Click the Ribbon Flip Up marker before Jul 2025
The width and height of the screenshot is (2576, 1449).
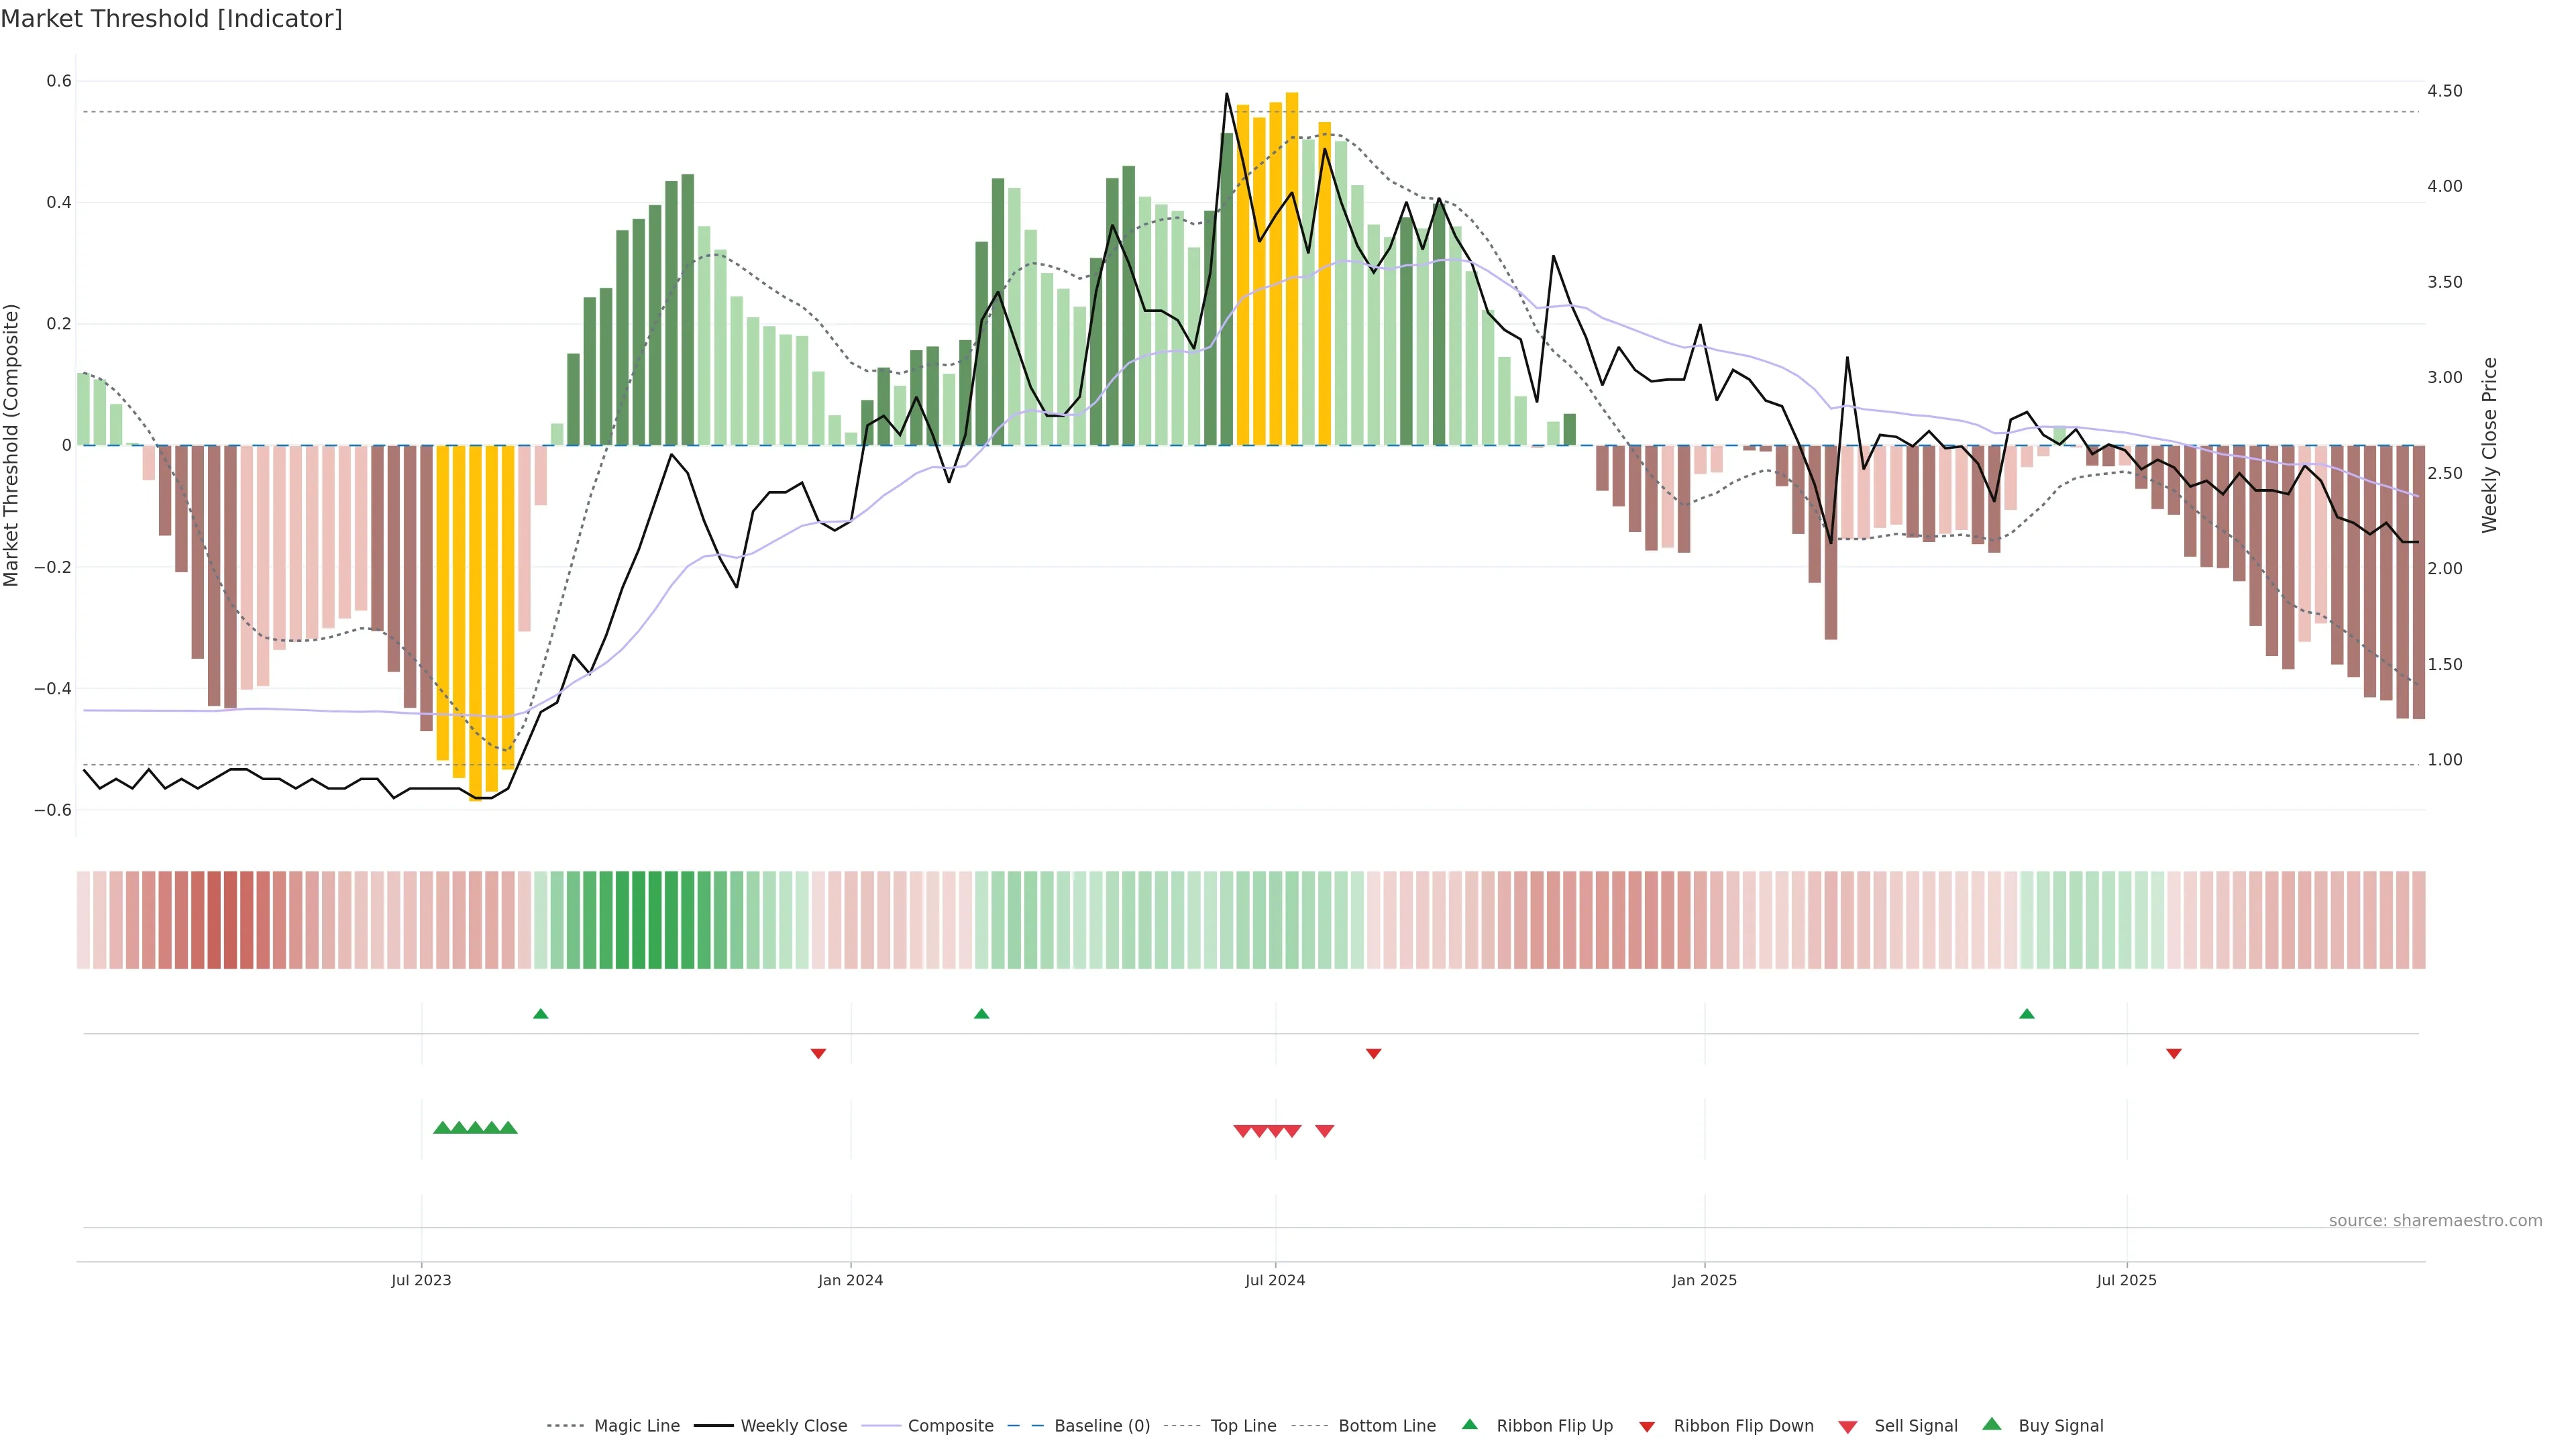point(2027,1014)
